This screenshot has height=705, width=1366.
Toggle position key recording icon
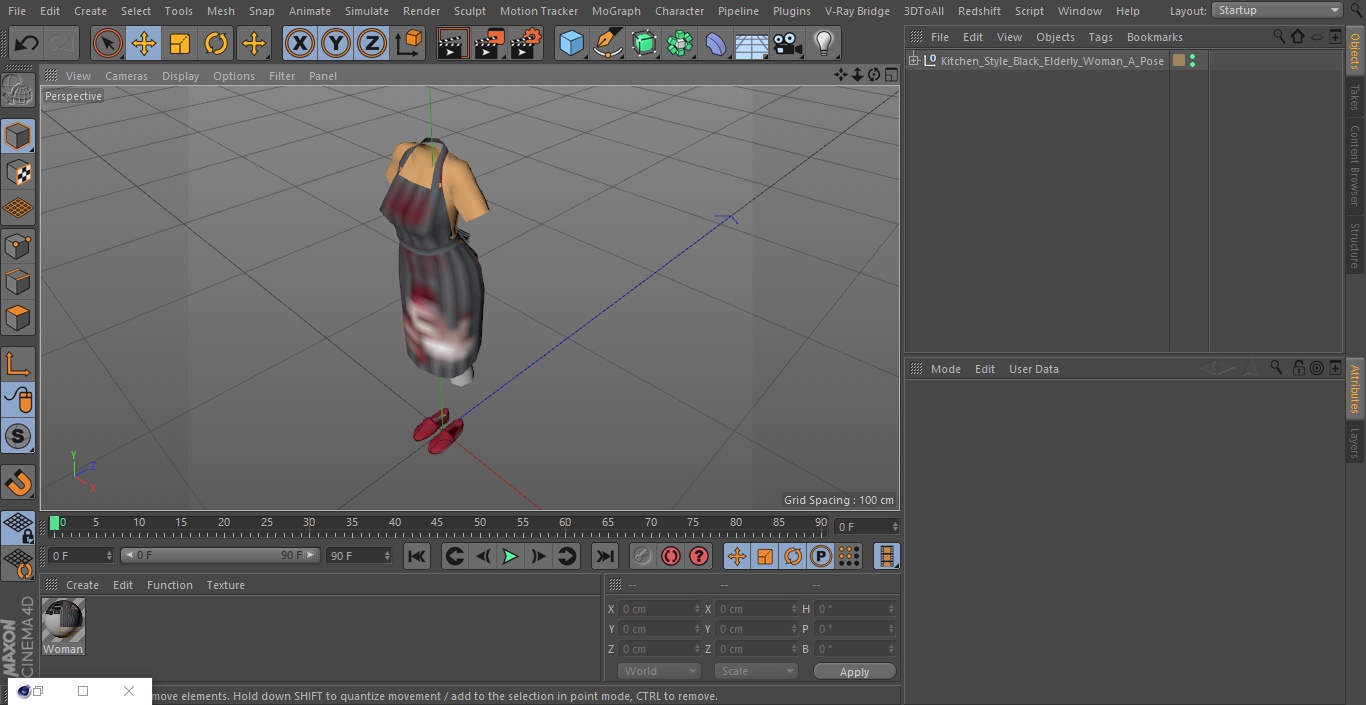pos(737,556)
